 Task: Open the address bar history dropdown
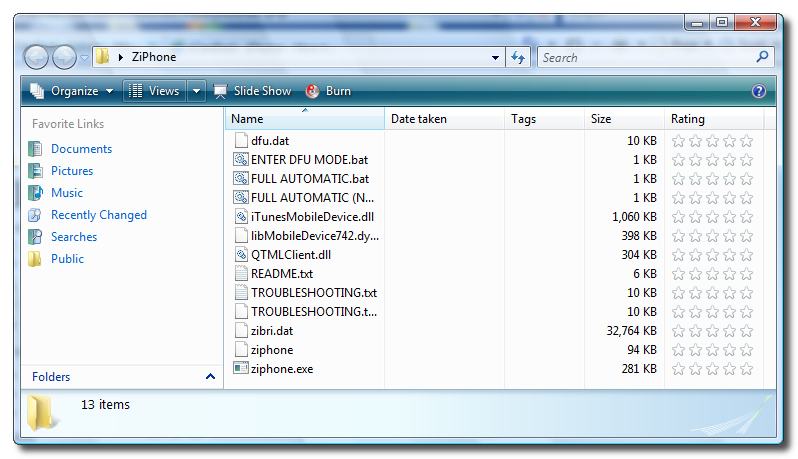[x=495, y=58]
